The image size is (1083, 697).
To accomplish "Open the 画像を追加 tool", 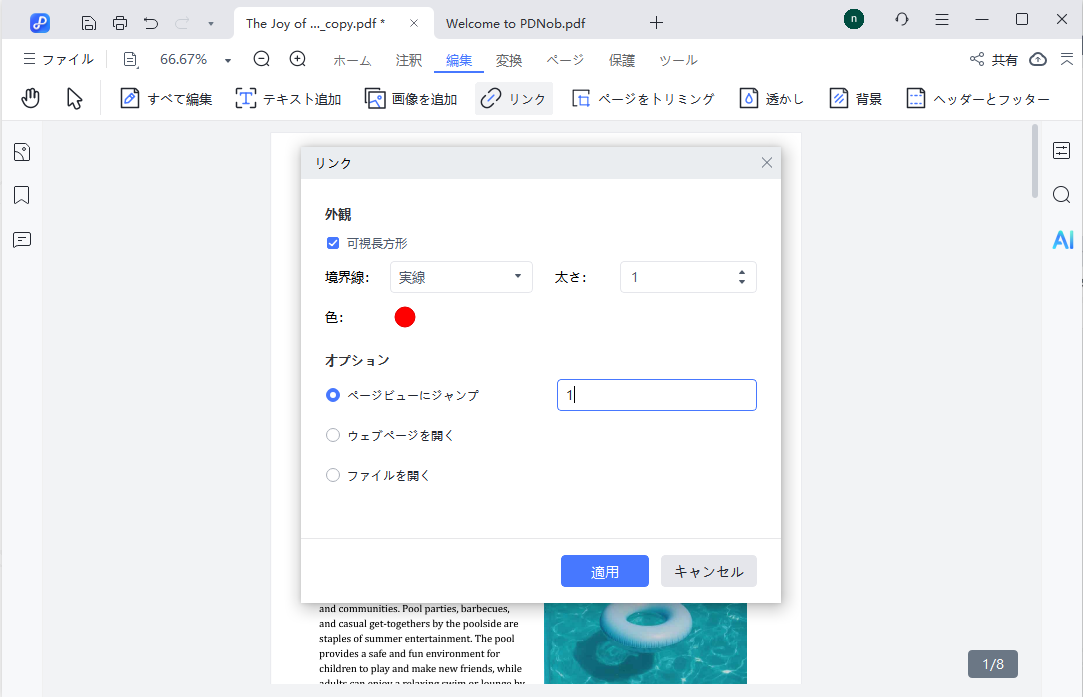I will 410,97.
